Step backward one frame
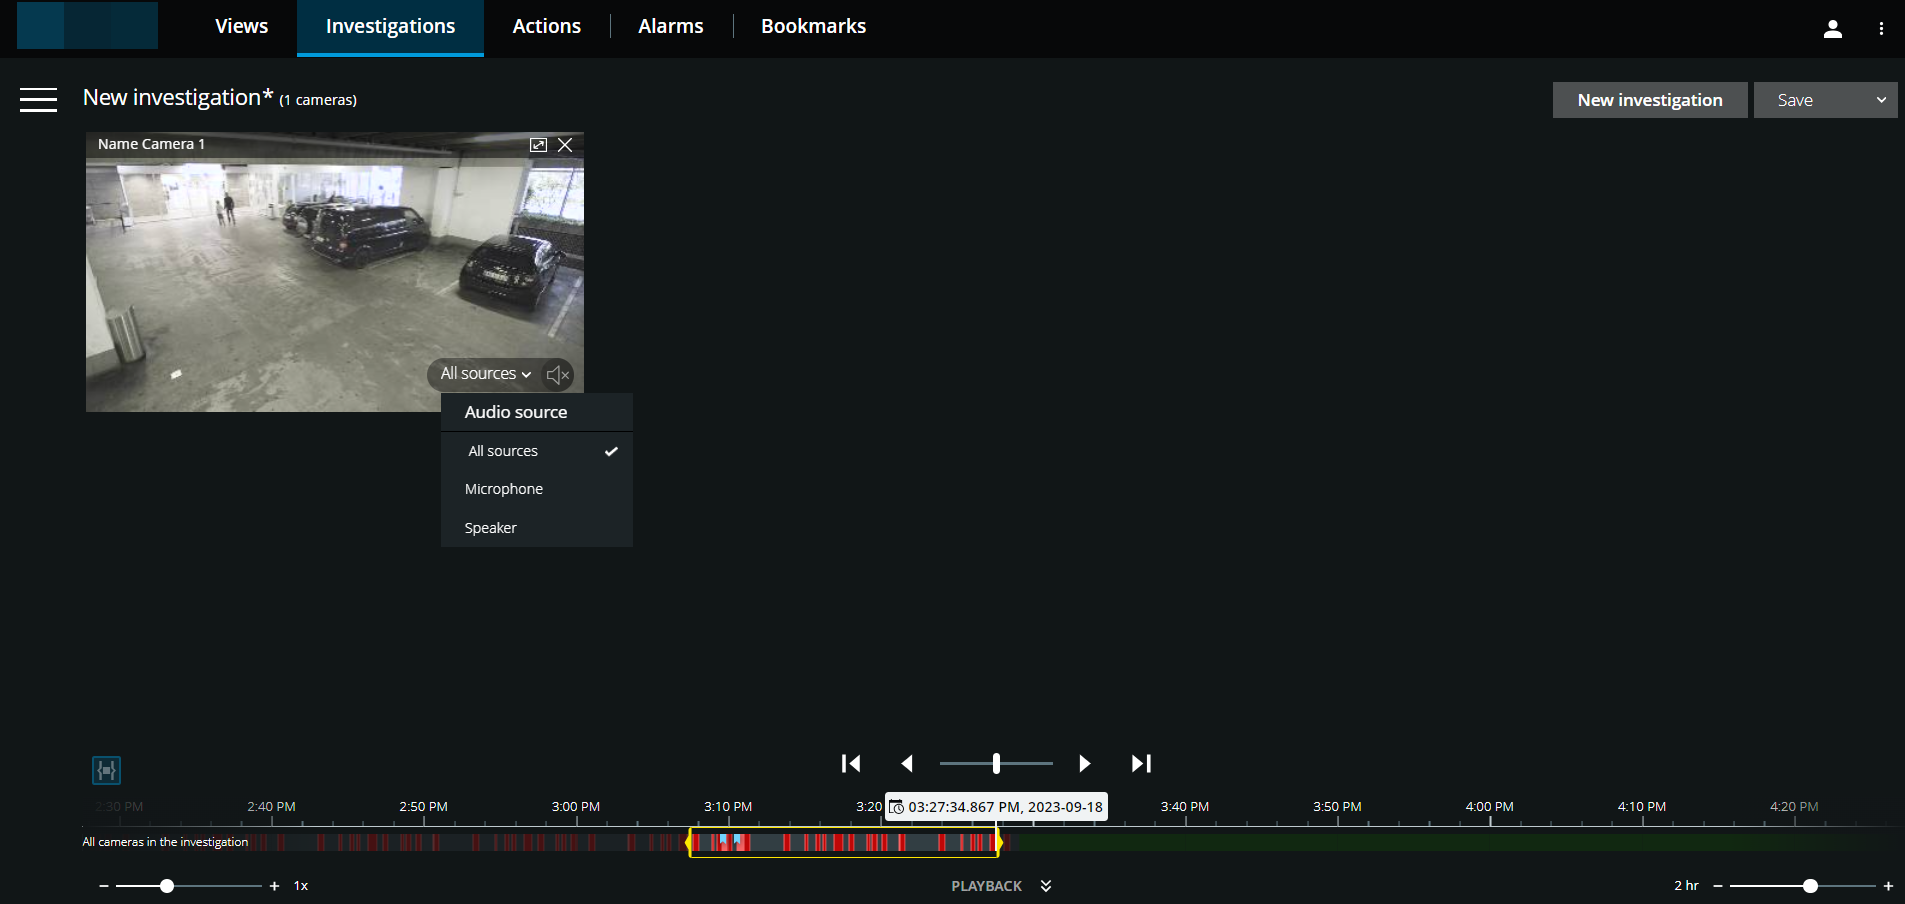1905x904 pixels. tap(908, 763)
